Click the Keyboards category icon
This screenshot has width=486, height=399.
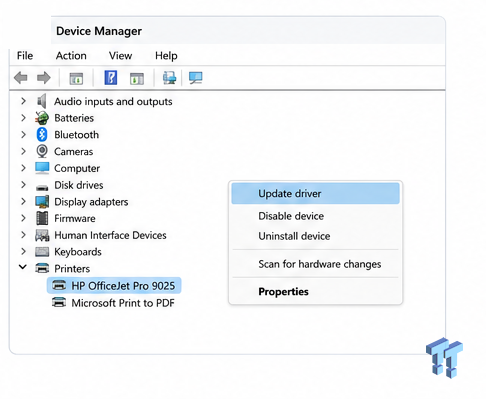(x=42, y=252)
